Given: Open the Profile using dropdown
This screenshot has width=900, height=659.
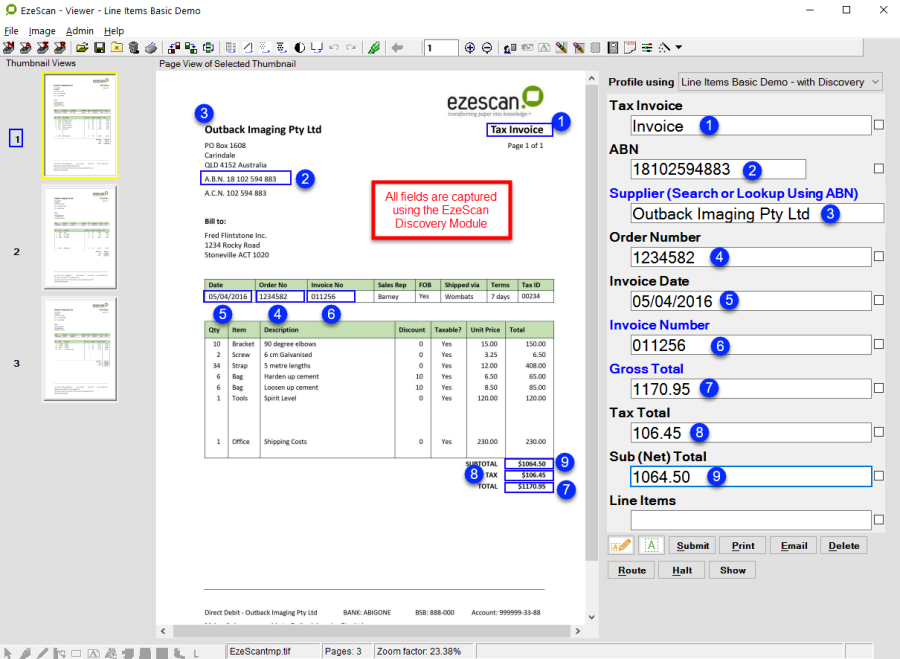Looking at the screenshot, I should tap(780, 81).
